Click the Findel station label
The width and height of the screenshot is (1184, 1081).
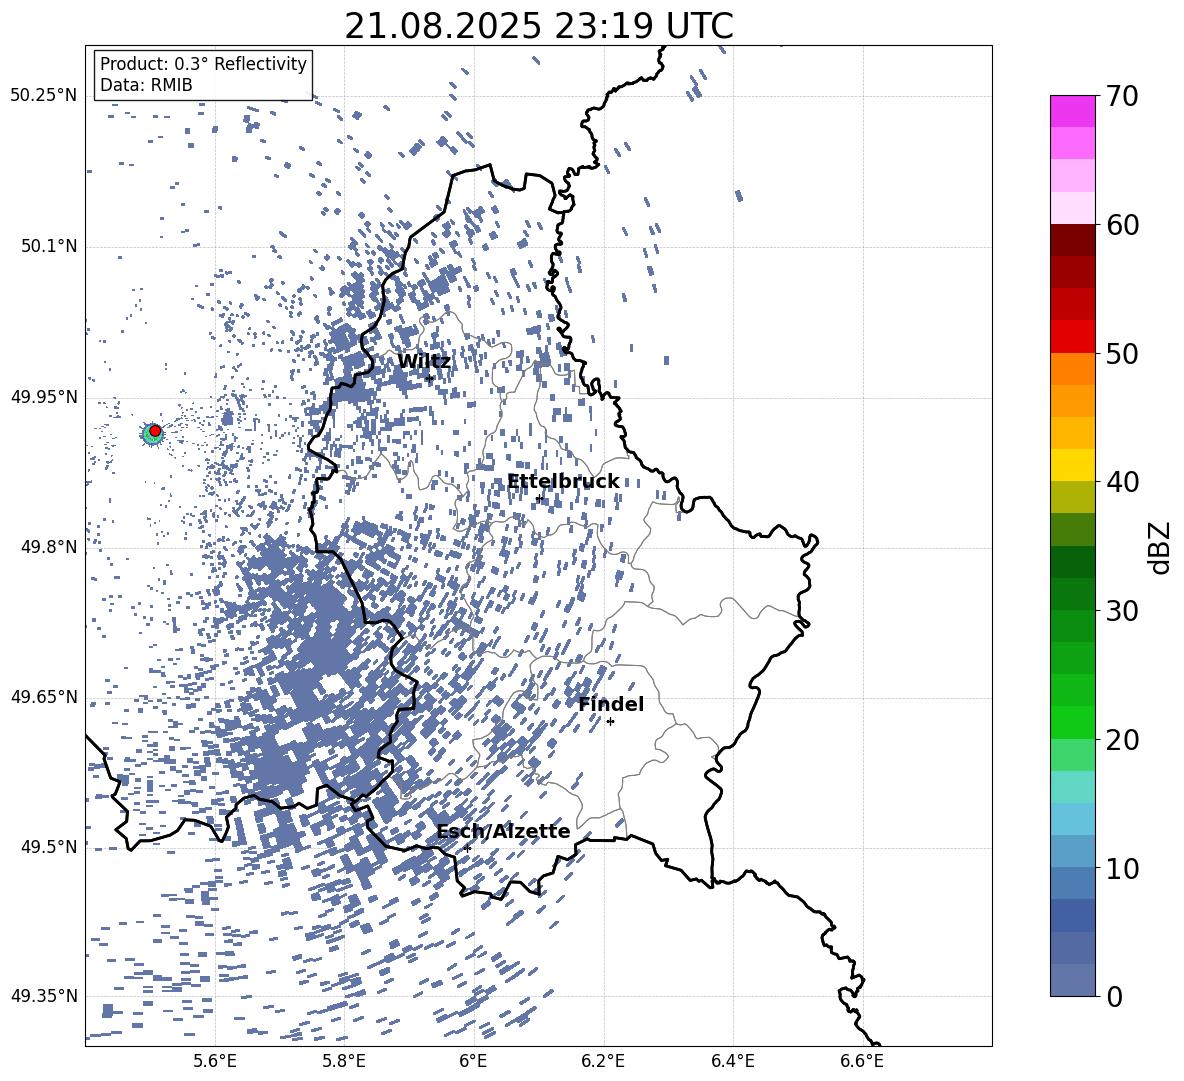pos(611,704)
